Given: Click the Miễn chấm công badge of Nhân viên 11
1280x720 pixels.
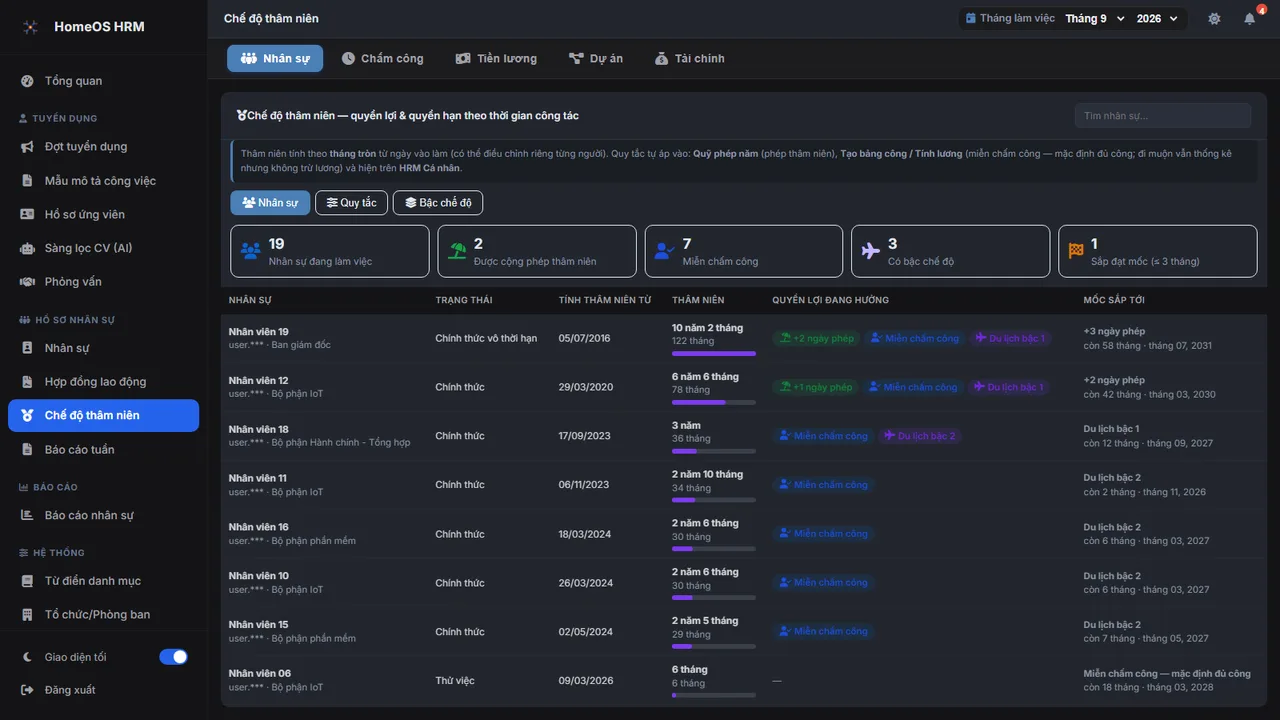Looking at the screenshot, I should pyautogui.click(x=823, y=485).
